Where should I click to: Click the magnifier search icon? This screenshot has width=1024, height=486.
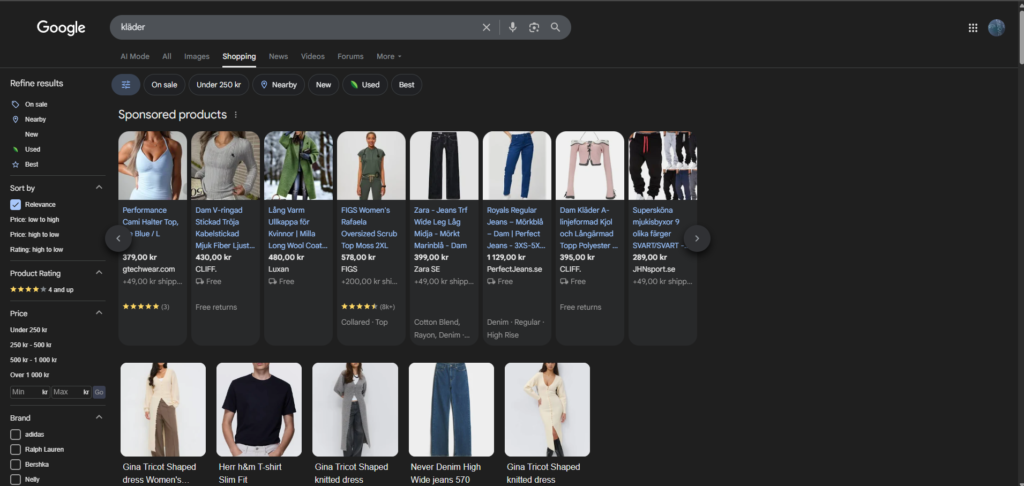[x=555, y=27]
